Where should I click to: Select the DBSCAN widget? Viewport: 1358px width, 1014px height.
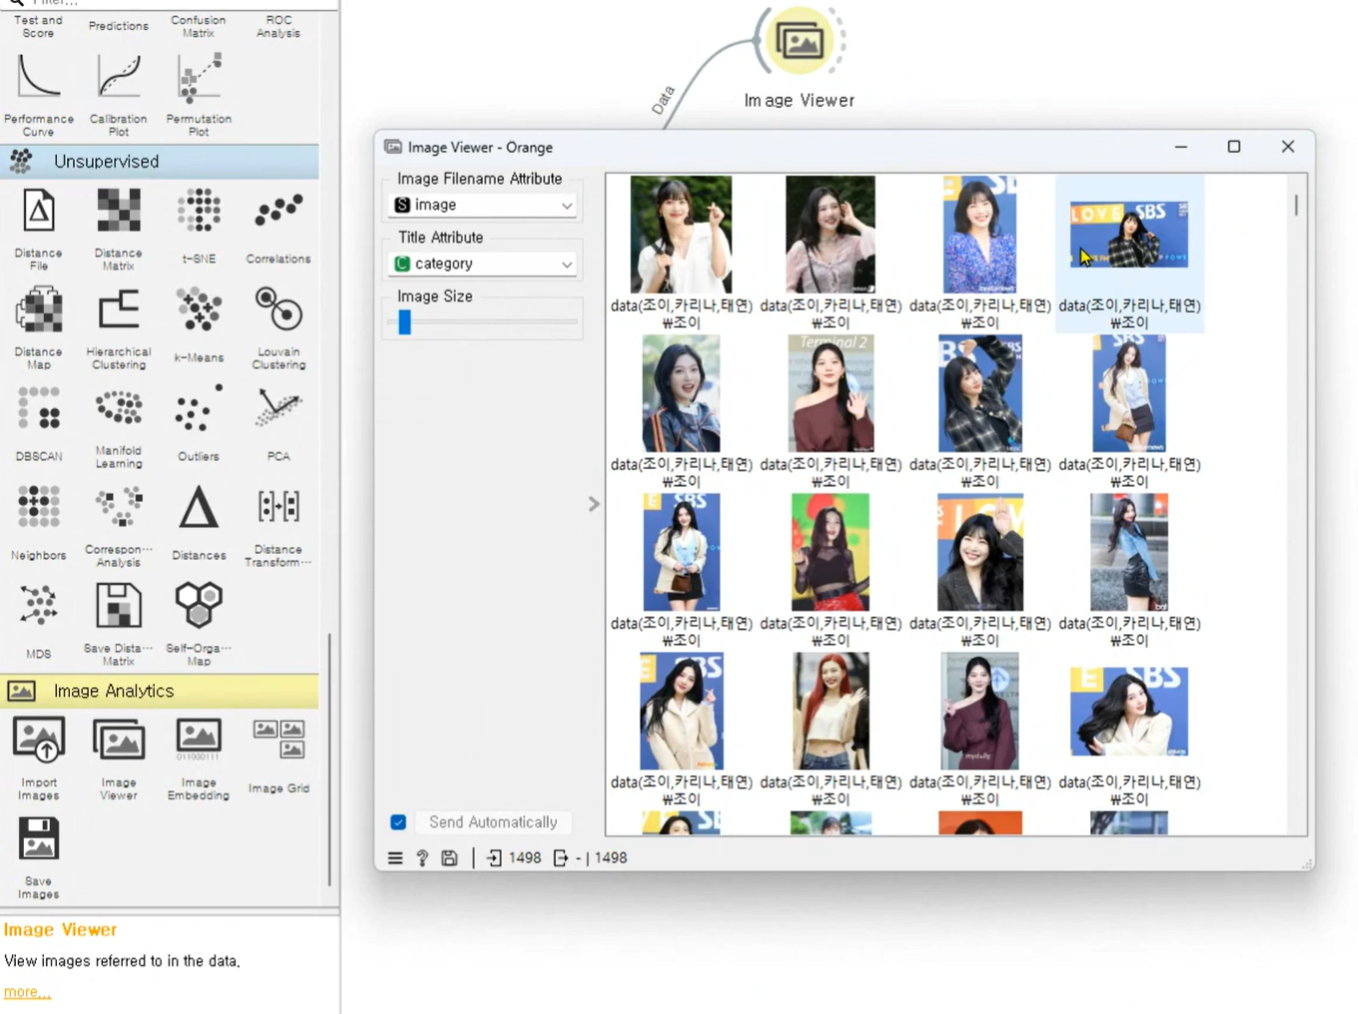39,424
